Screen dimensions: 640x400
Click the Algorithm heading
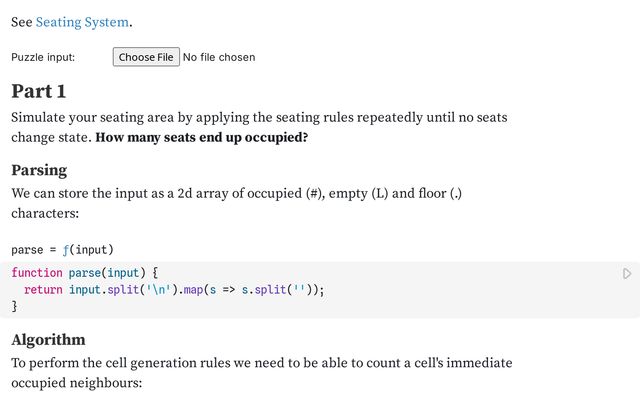[48, 339]
